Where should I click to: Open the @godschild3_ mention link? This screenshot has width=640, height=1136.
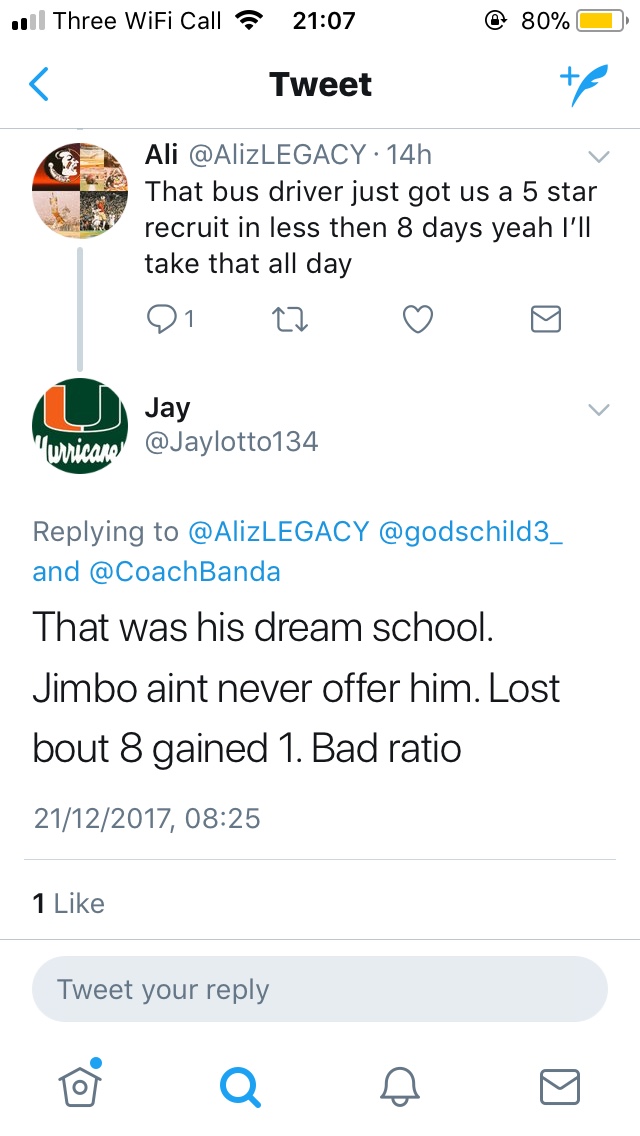(x=471, y=532)
